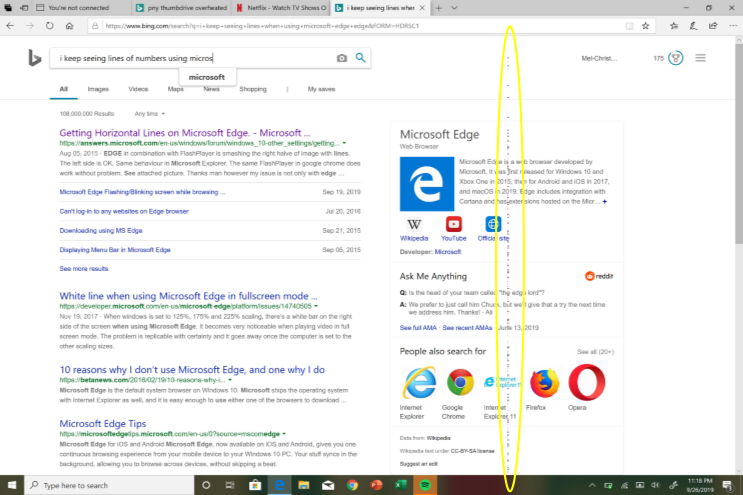The height and width of the screenshot is (495, 743).
Task: Open Displaying Menu Bar in Microsoft Edge link
Action: (x=115, y=250)
